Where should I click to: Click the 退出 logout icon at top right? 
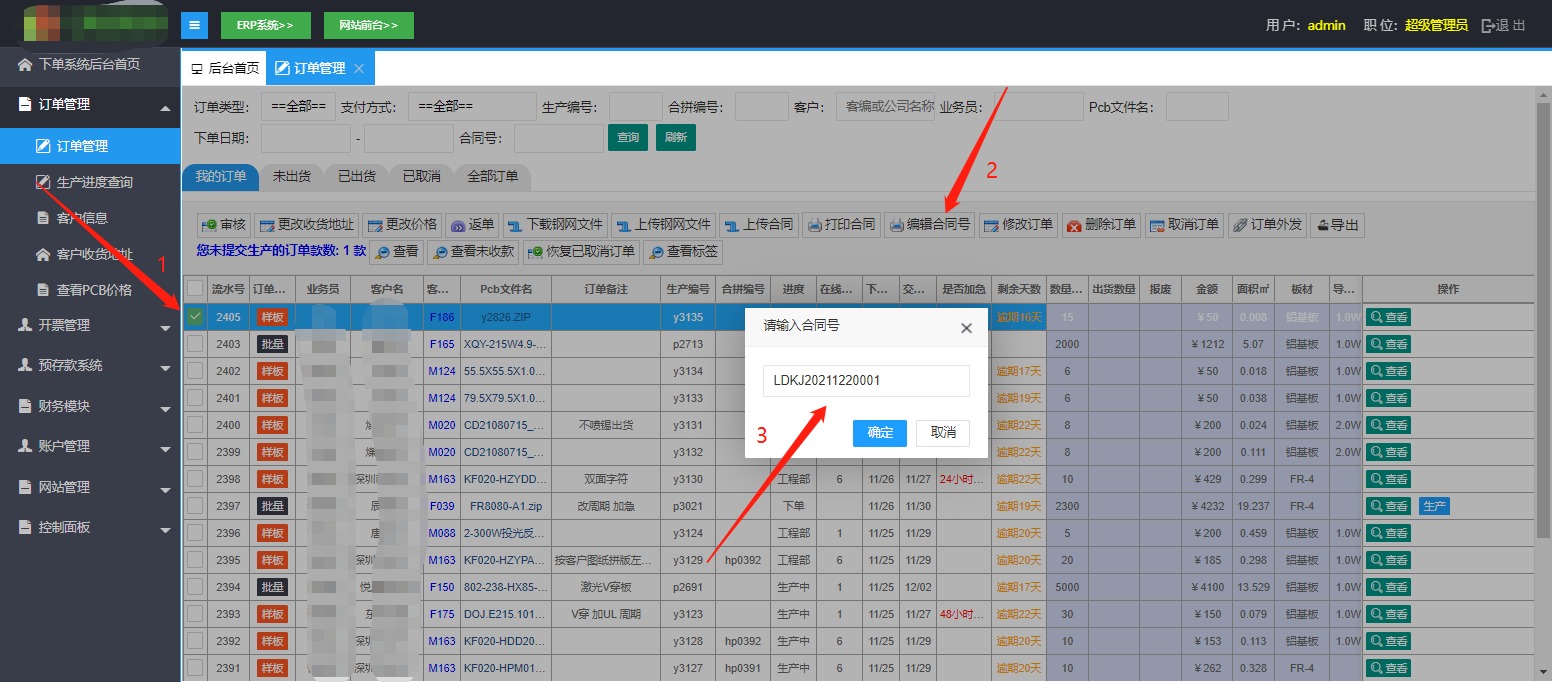pyautogui.click(x=1503, y=25)
